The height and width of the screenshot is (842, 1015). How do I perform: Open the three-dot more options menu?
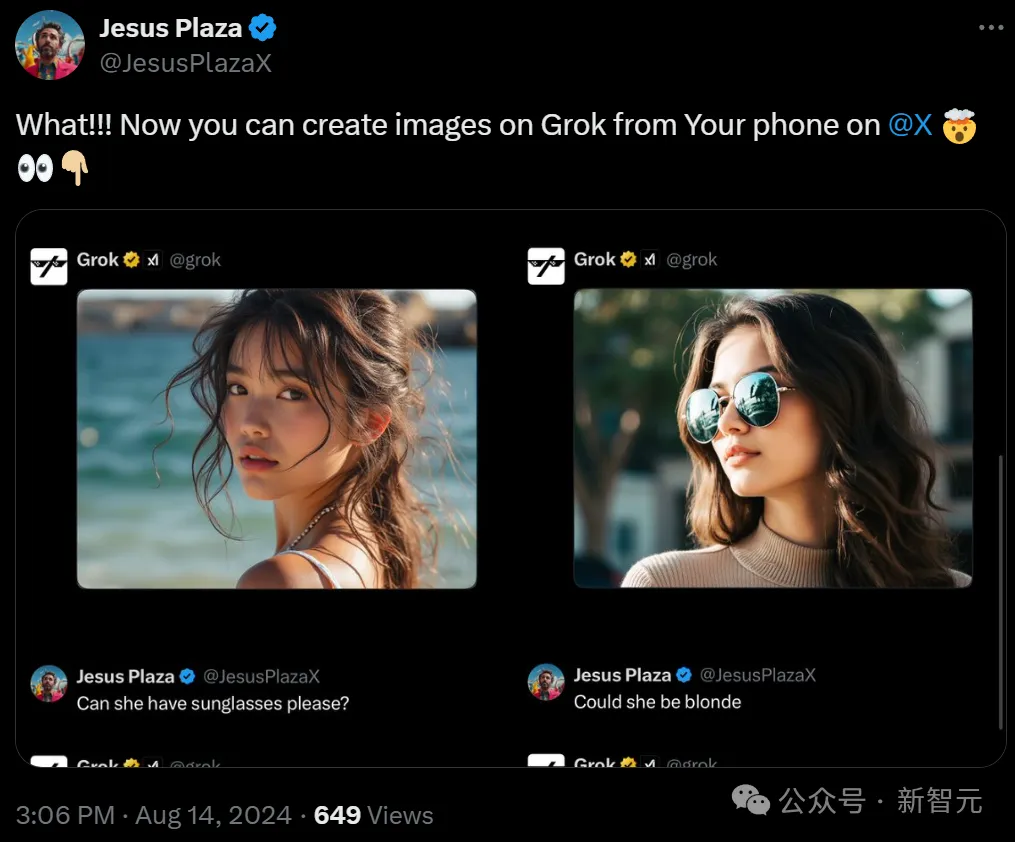[x=990, y=28]
